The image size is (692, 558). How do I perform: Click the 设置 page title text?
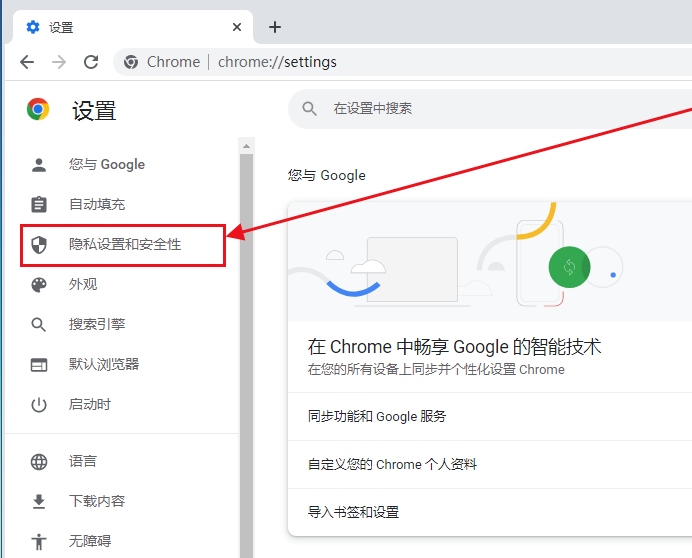(94, 110)
